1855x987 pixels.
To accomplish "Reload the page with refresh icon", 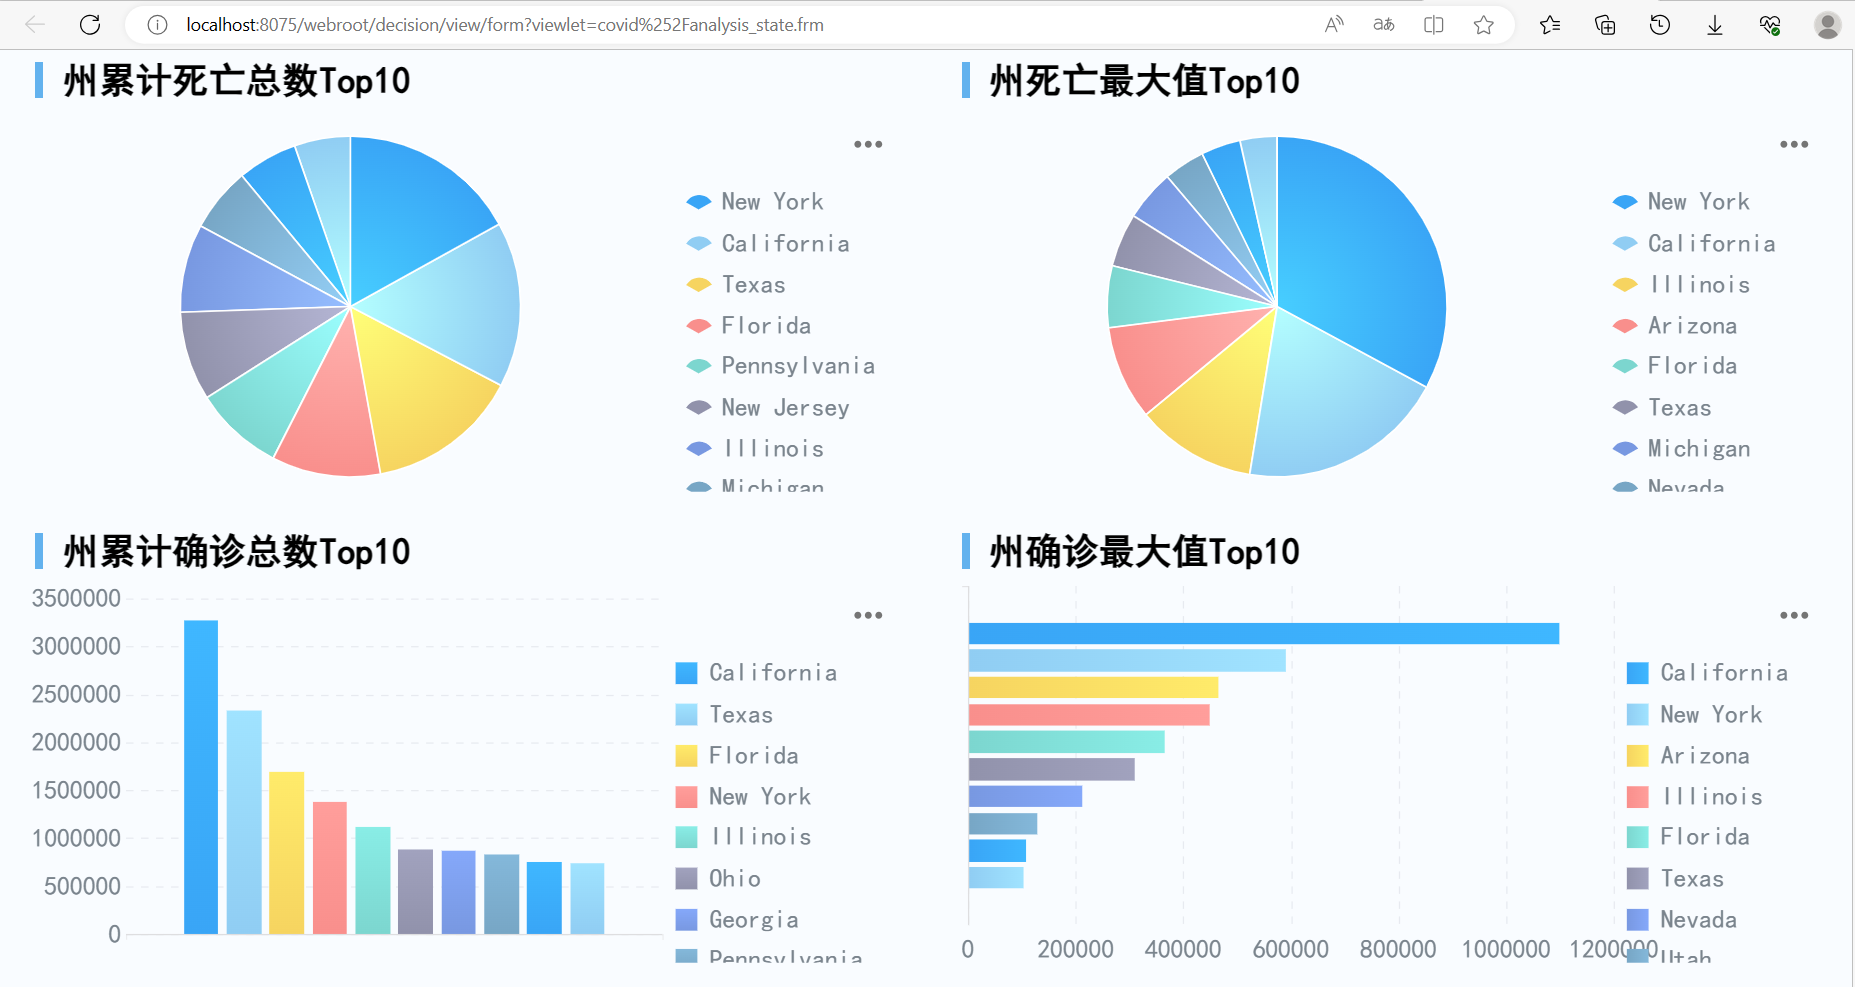I will click(90, 25).
